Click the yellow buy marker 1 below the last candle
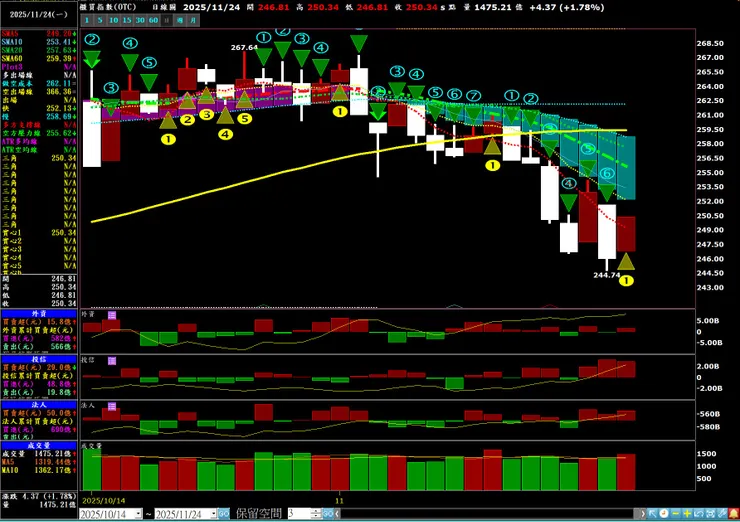 coord(626,281)
